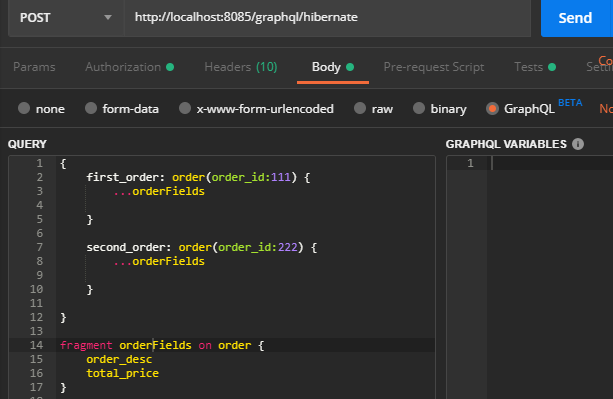The height and width of the screenshot is (399, 613).
Task: Click the QUERY section heading
Action: click(x=27, y=144)
